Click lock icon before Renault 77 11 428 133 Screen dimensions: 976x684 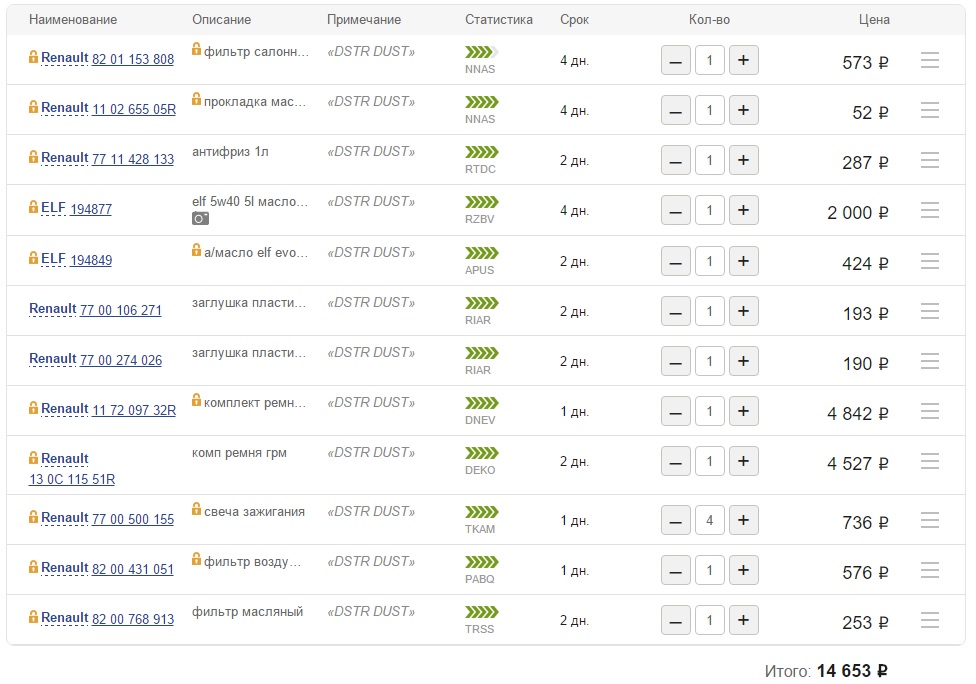(x=33, y=157)
